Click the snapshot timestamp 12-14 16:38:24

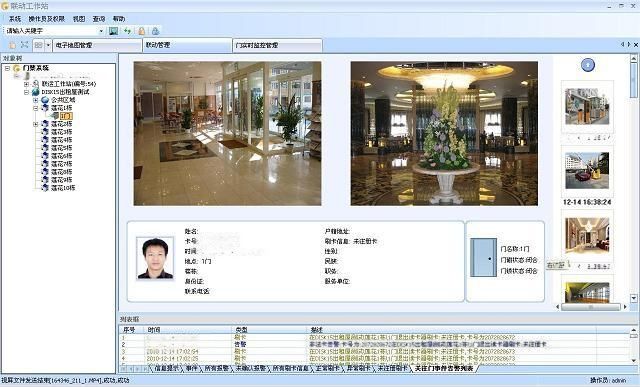(587, 202)
